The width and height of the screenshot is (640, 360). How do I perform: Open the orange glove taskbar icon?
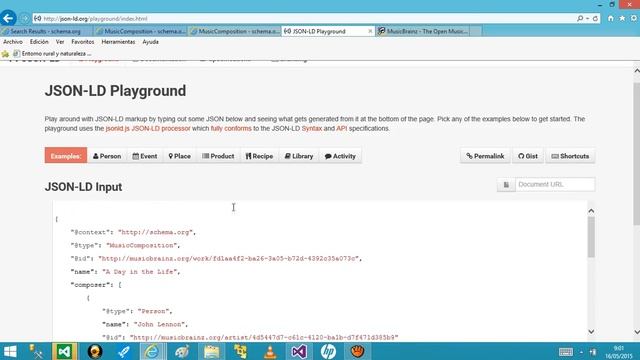(358, 351)
